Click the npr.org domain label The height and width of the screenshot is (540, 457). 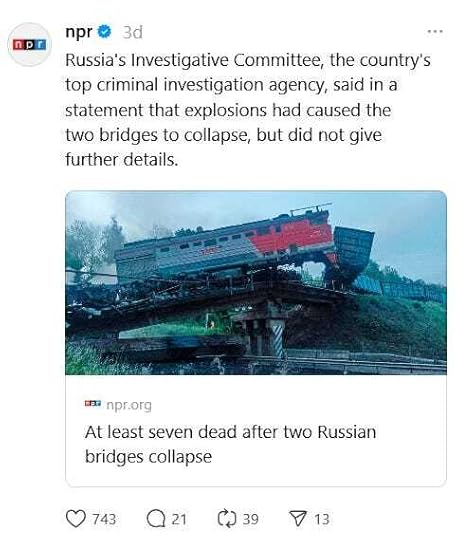[x=129, y=405]
